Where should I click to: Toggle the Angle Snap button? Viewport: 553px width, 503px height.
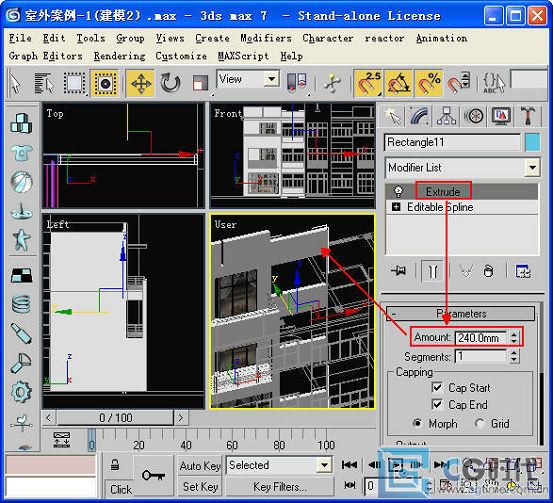point(399,84)
